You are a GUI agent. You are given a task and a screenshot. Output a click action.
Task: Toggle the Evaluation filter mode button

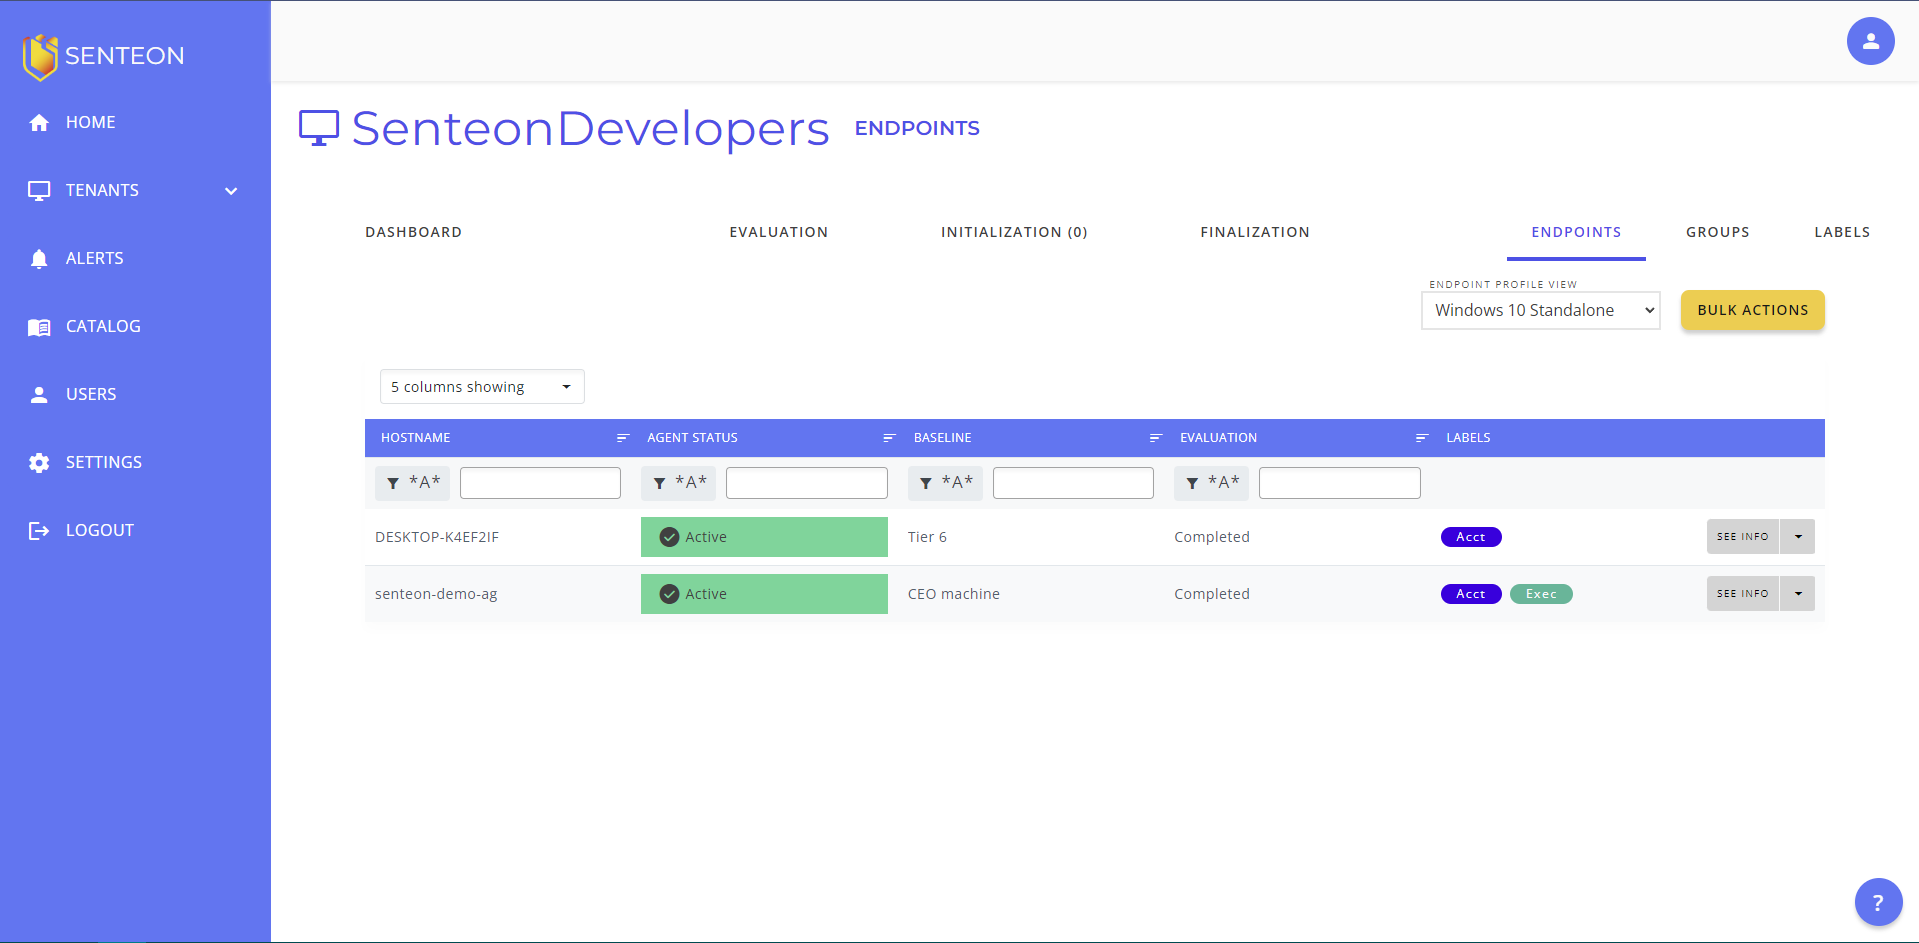point(1212,483)
